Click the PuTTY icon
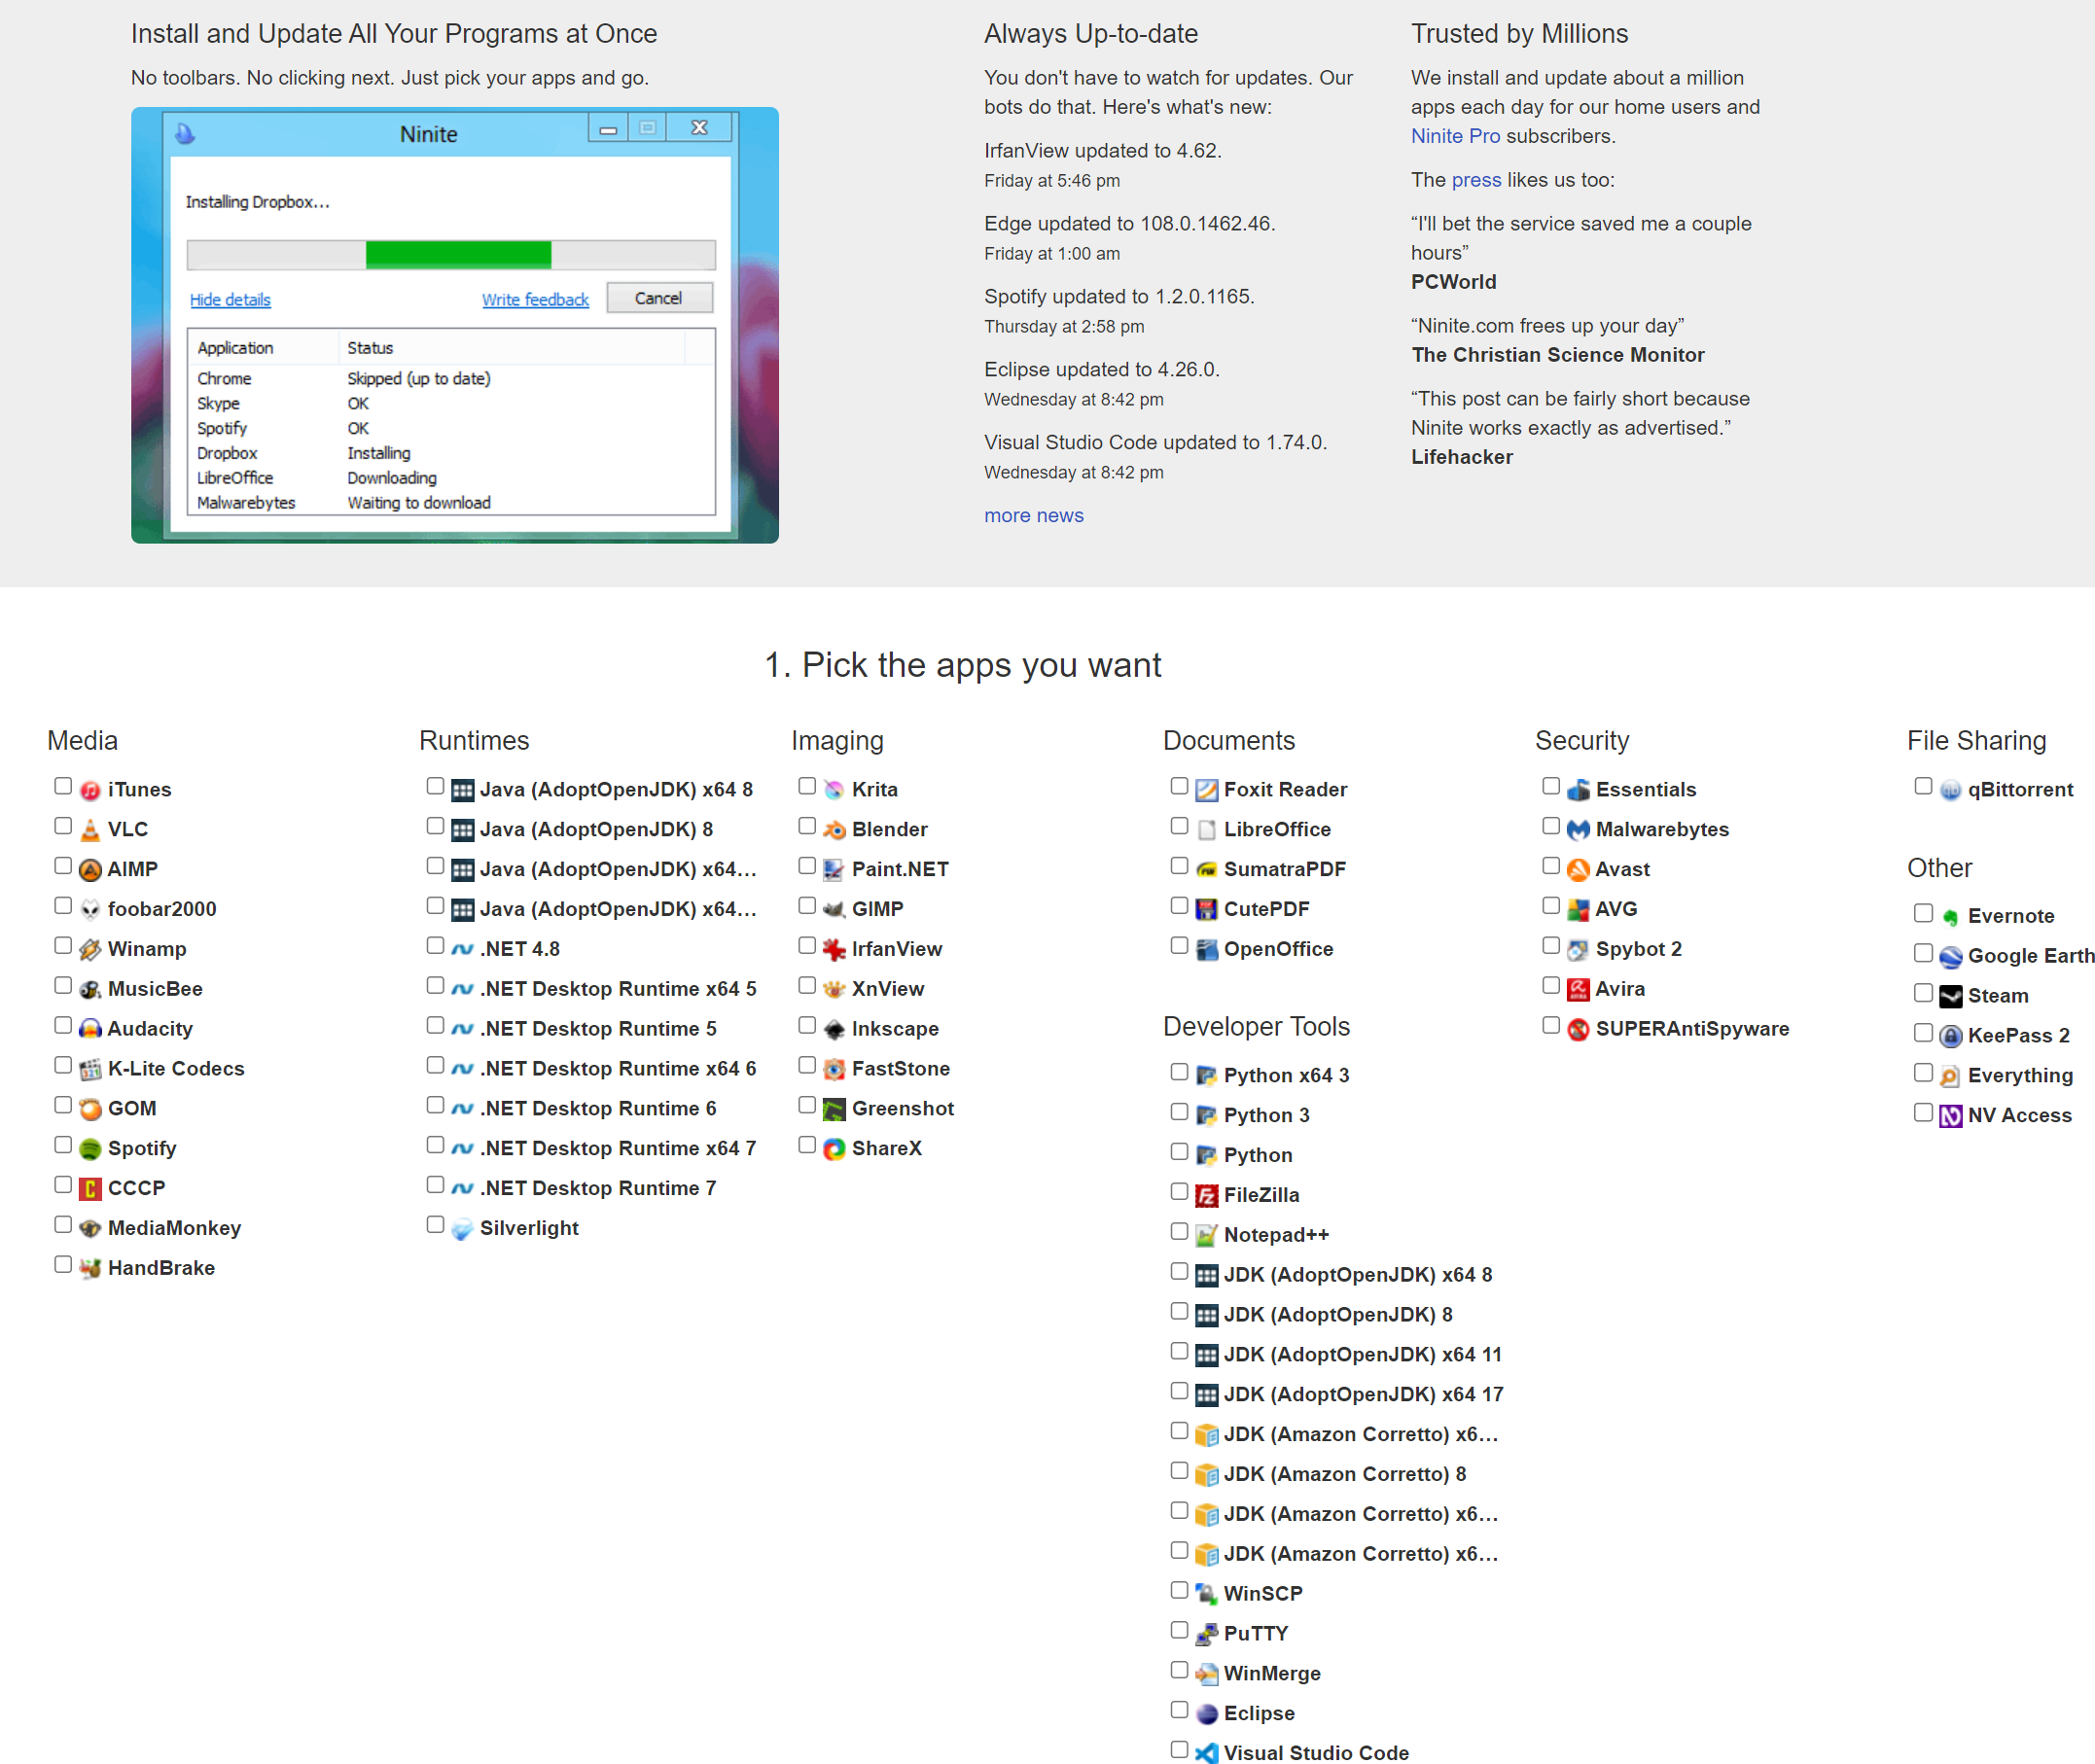Screen dimensions: 2095x1764 tap(1207, 1634)
